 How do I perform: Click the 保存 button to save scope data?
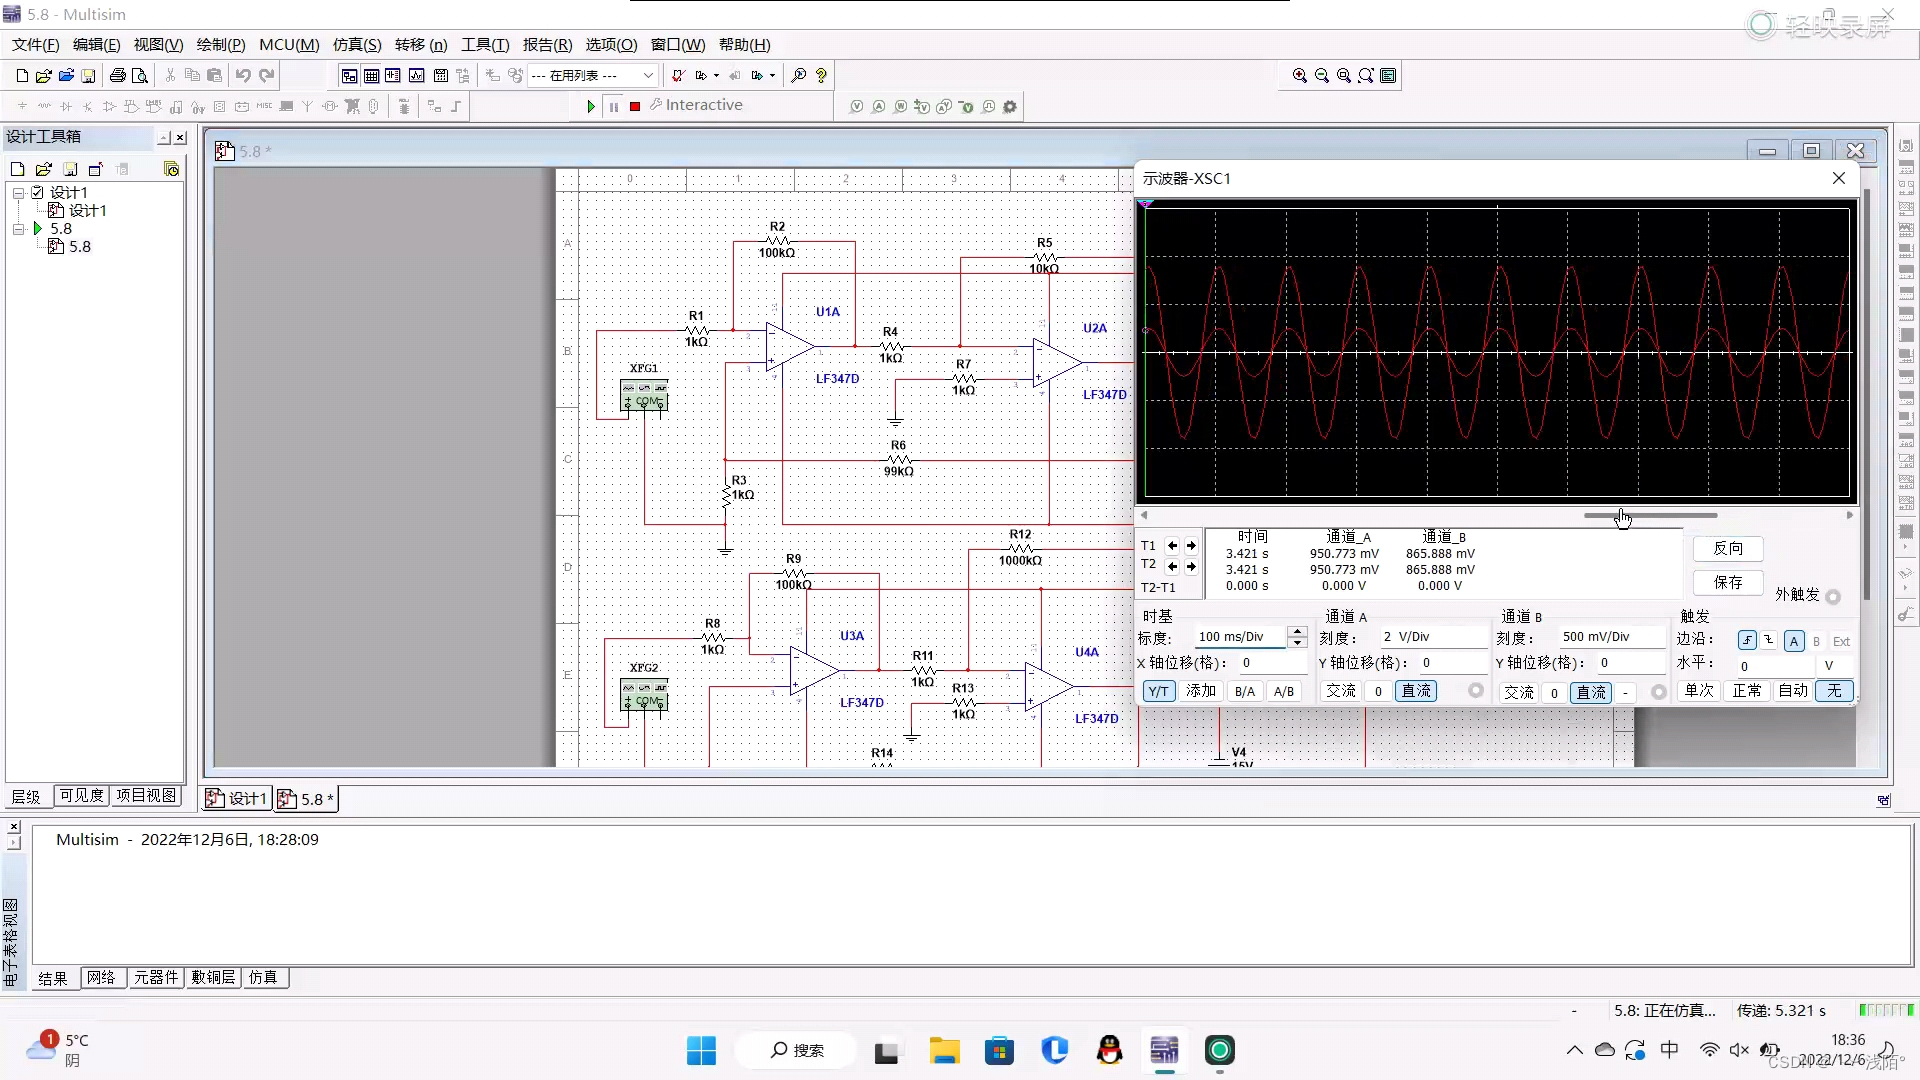1729,583
